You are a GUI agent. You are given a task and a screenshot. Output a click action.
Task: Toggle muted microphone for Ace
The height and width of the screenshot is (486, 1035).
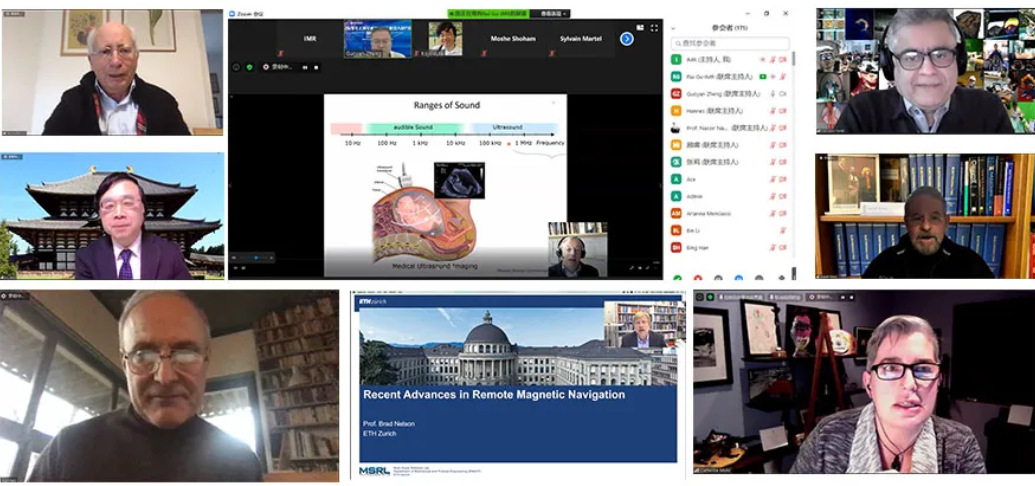(x=772, y=179)
